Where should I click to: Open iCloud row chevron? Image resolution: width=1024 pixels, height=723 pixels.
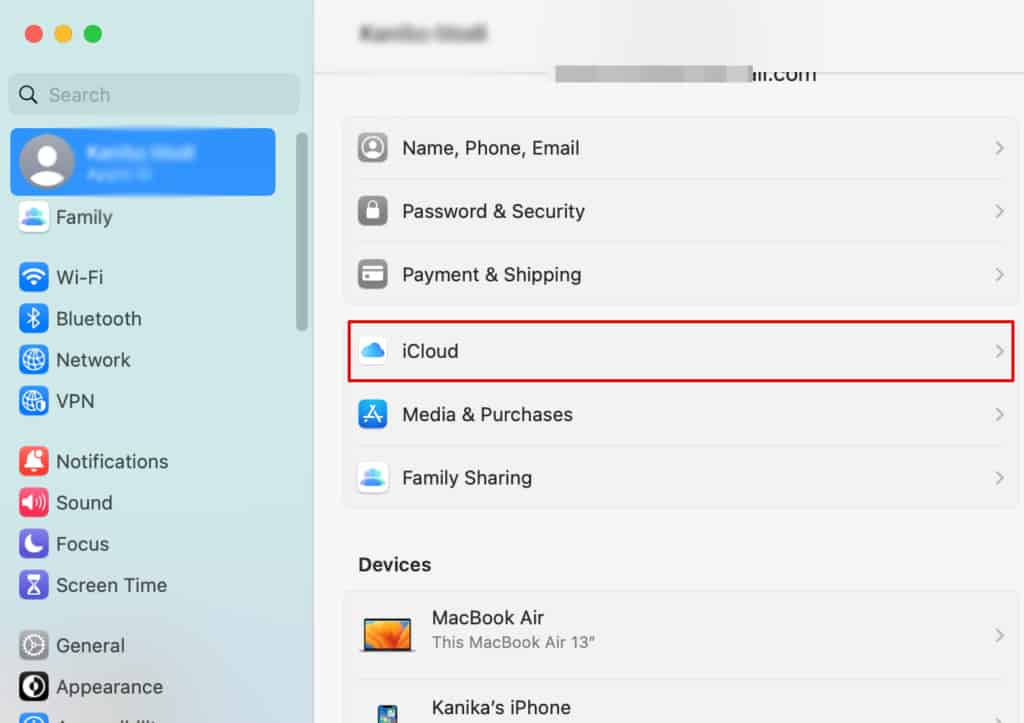(x=999, y=351)
